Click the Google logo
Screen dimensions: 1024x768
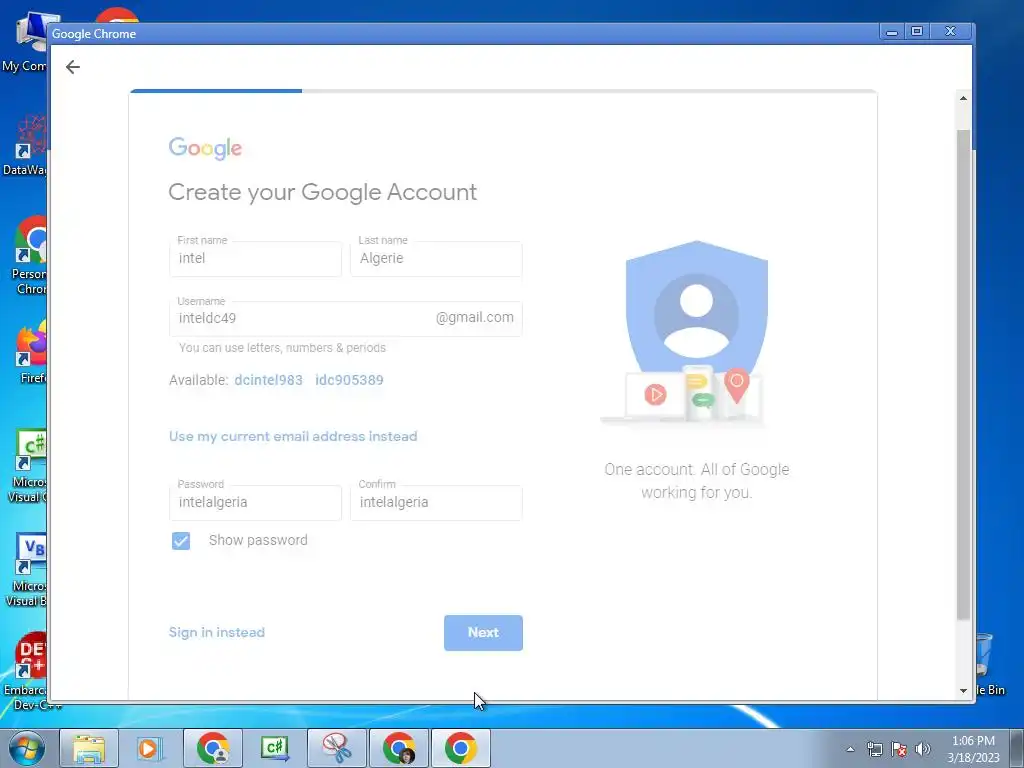click(x=205, y=148)
